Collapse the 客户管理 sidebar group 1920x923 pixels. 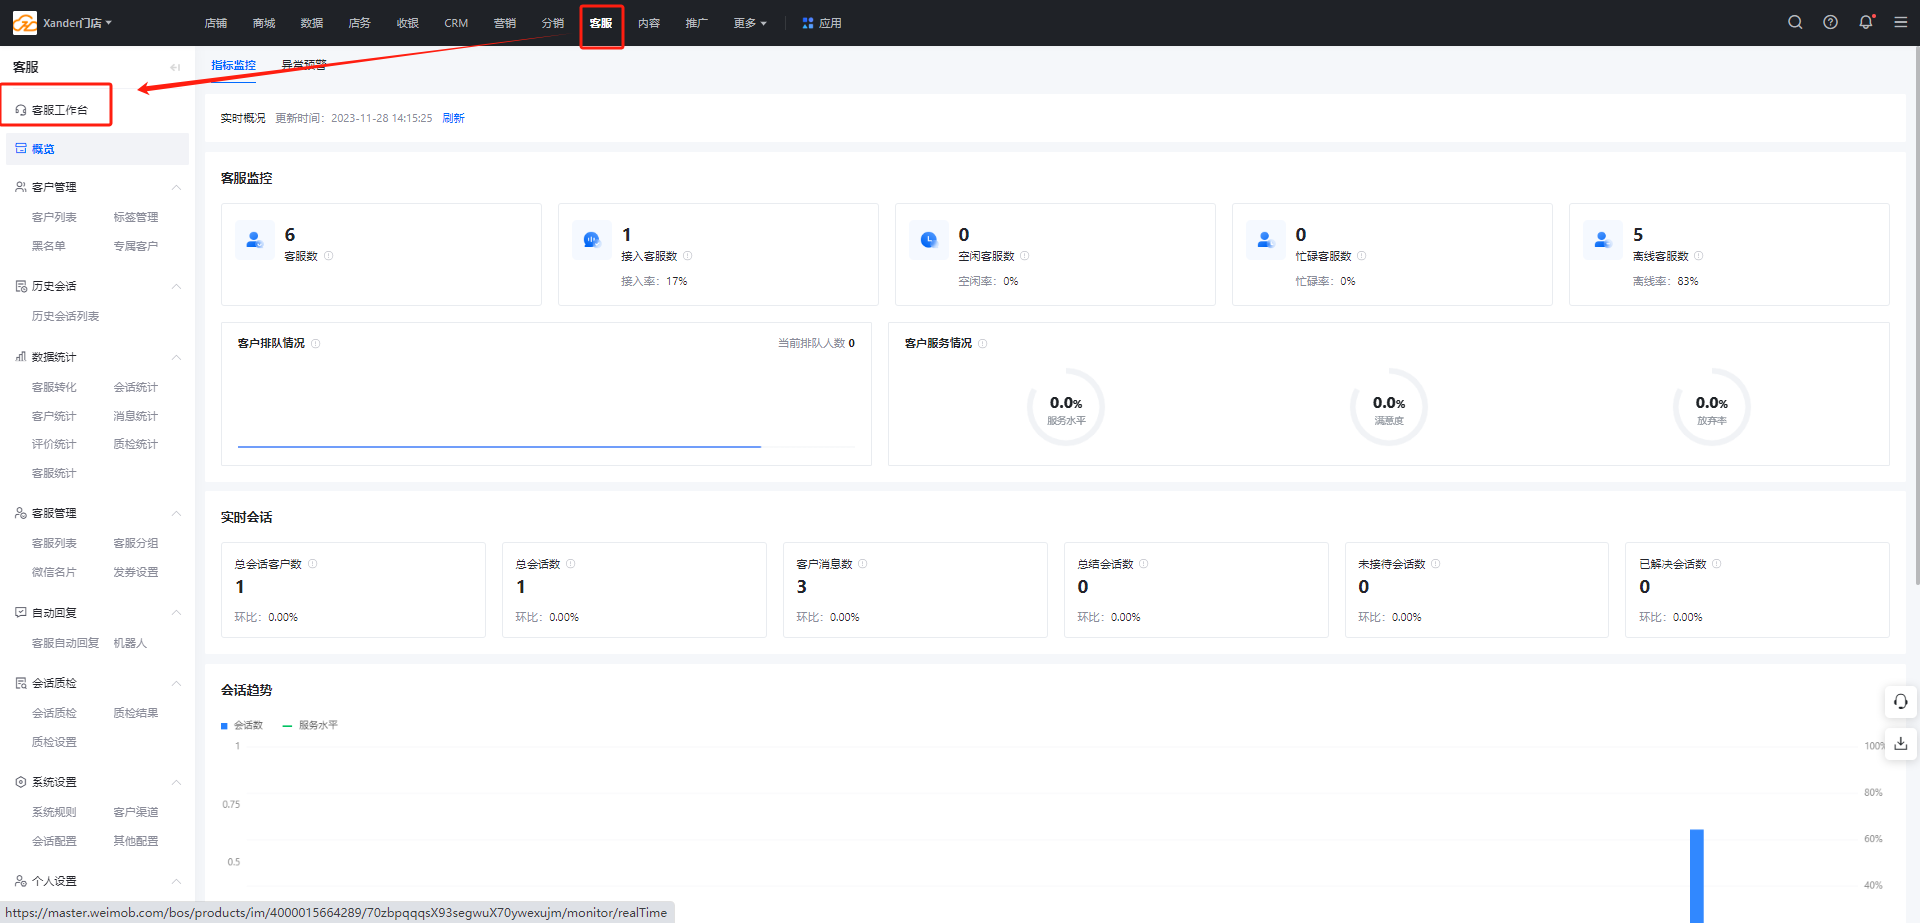(176, 187)
